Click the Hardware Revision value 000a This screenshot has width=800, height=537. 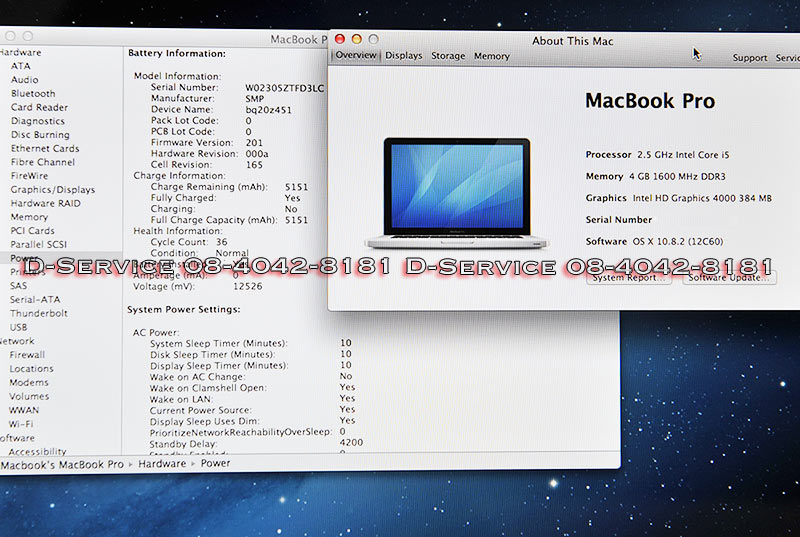pos(257,154)
